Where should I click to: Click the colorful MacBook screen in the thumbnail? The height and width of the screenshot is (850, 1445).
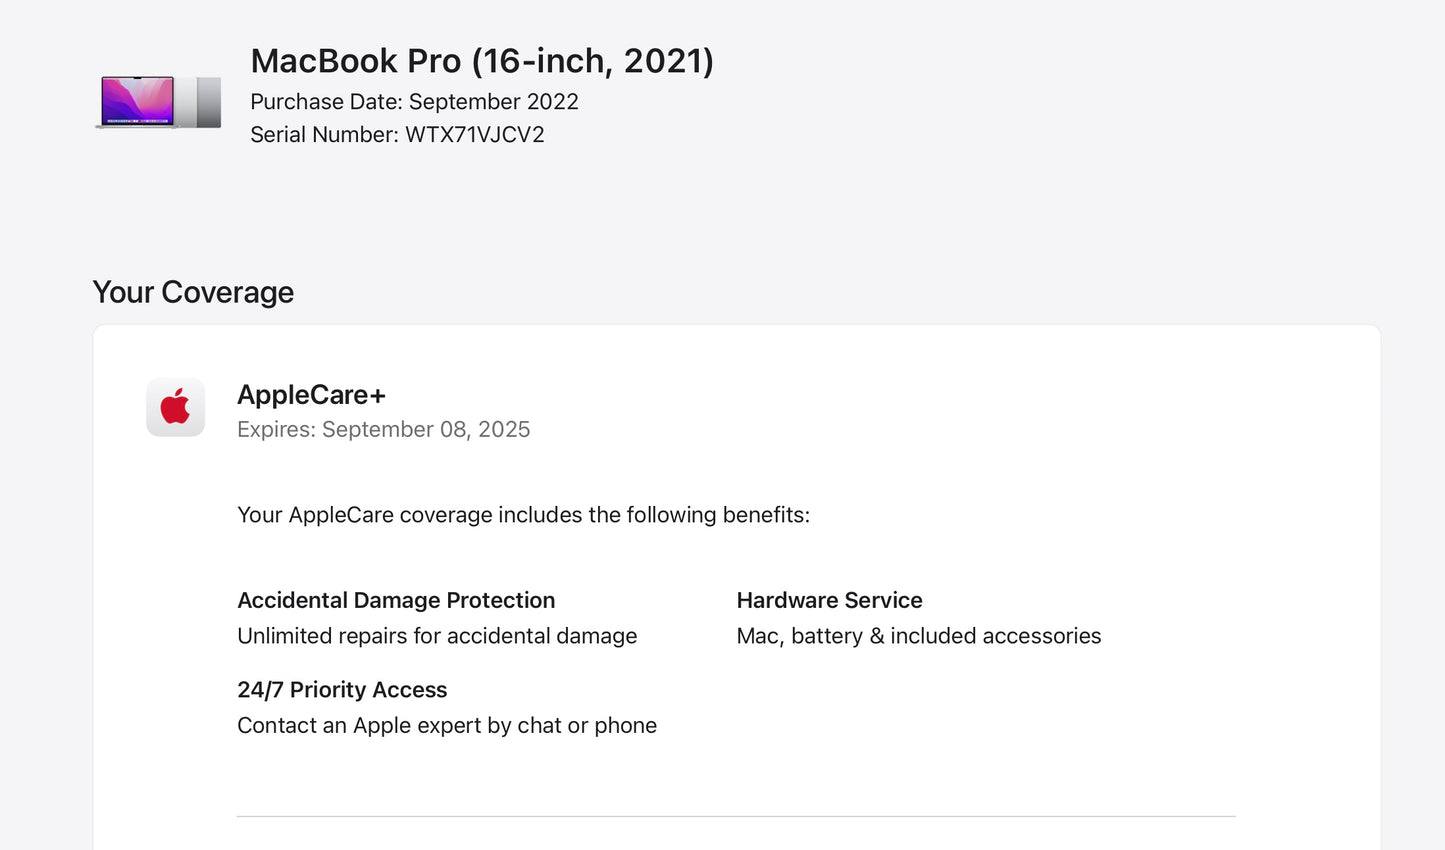pyautogui.click(x=138, y=100)
